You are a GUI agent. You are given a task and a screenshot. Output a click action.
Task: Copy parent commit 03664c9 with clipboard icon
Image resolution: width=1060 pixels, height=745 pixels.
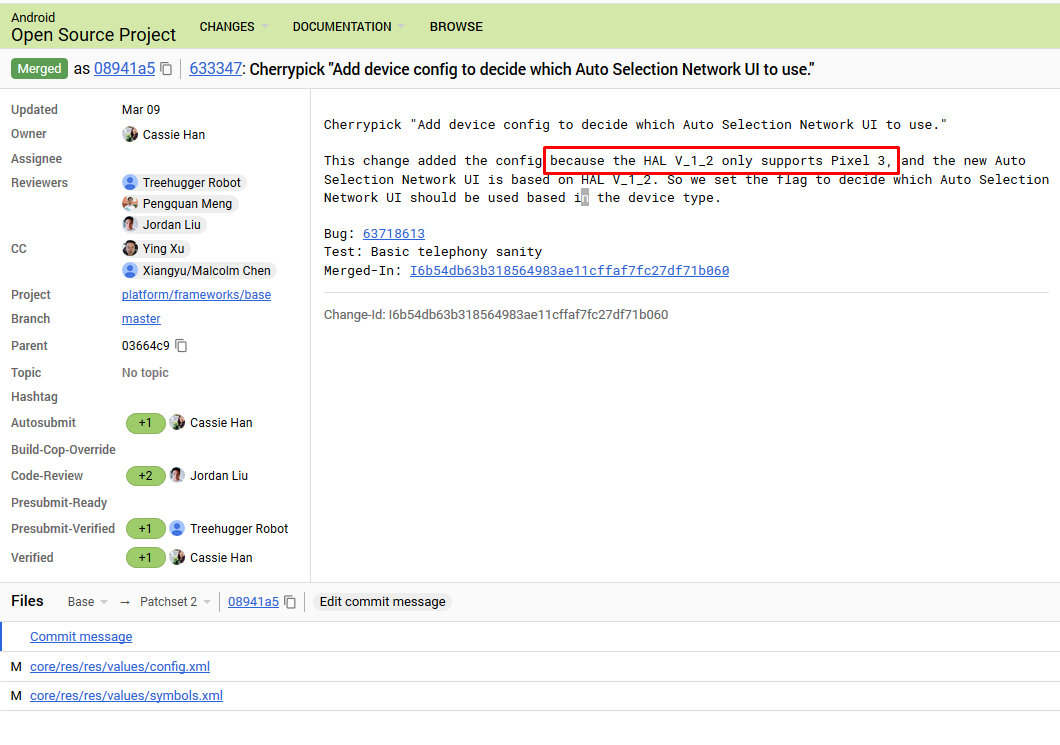point(181,345)
